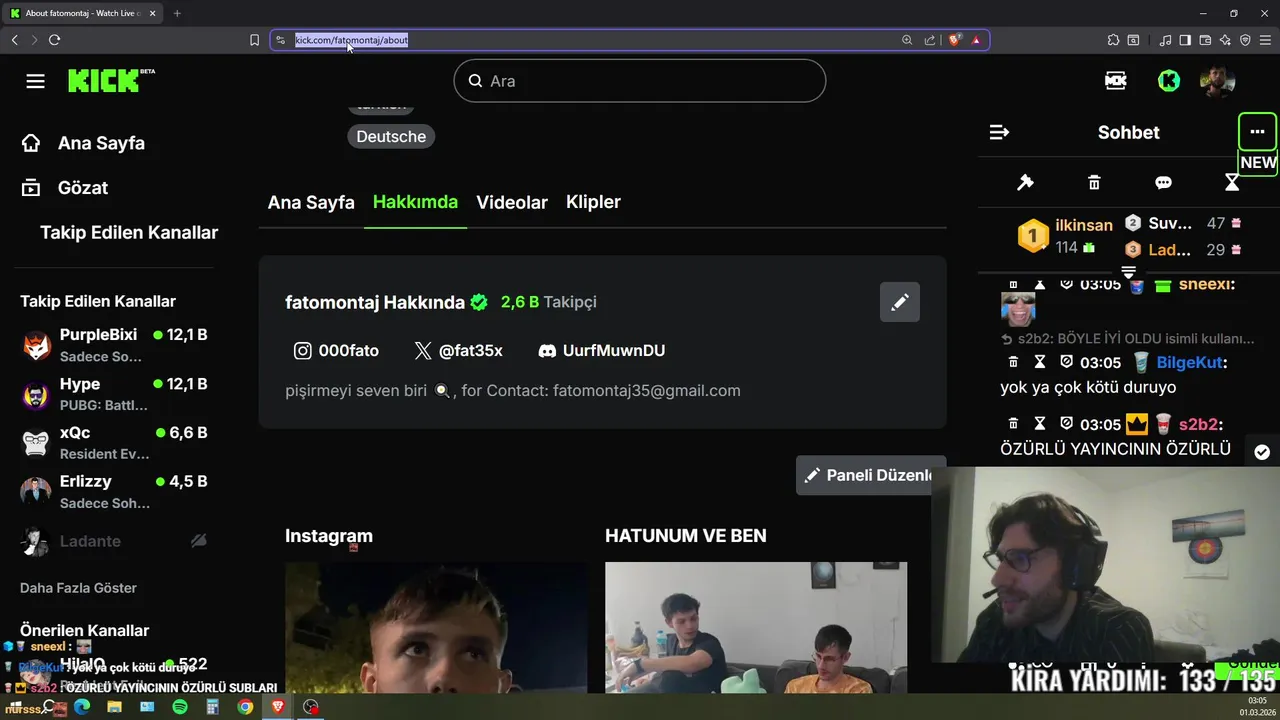Collapse the Sohbet chat panel
Image resolution: width=1280 pixels, height=720 pixels.
[999, 132]
